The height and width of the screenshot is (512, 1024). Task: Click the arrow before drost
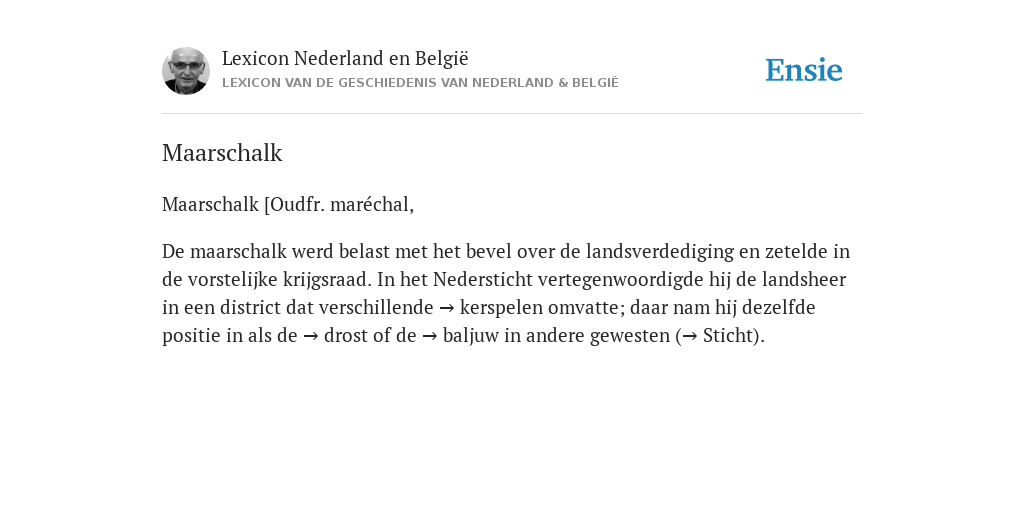(311, 336)
